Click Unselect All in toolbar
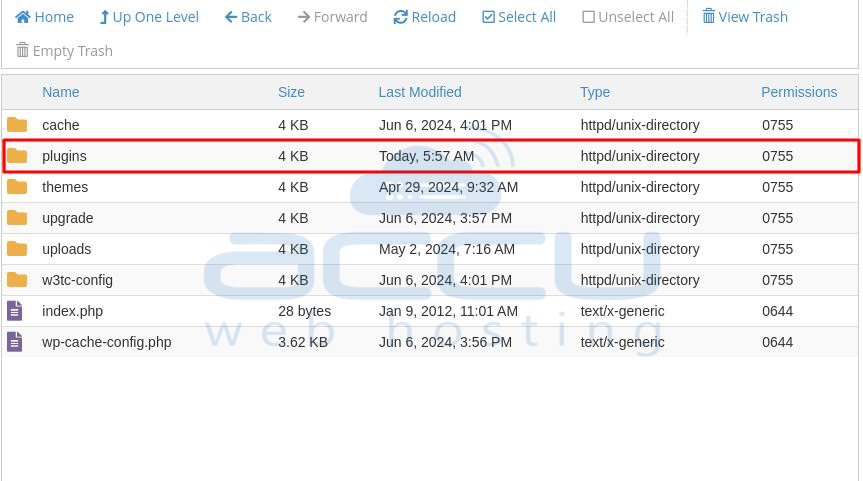863x481 pixels. click(628, 17)
